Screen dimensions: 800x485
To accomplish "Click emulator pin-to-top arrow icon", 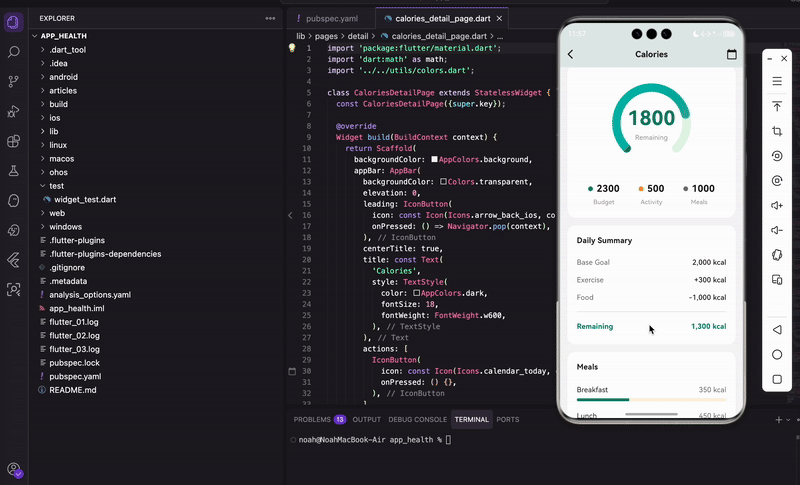I will [777, 106].
